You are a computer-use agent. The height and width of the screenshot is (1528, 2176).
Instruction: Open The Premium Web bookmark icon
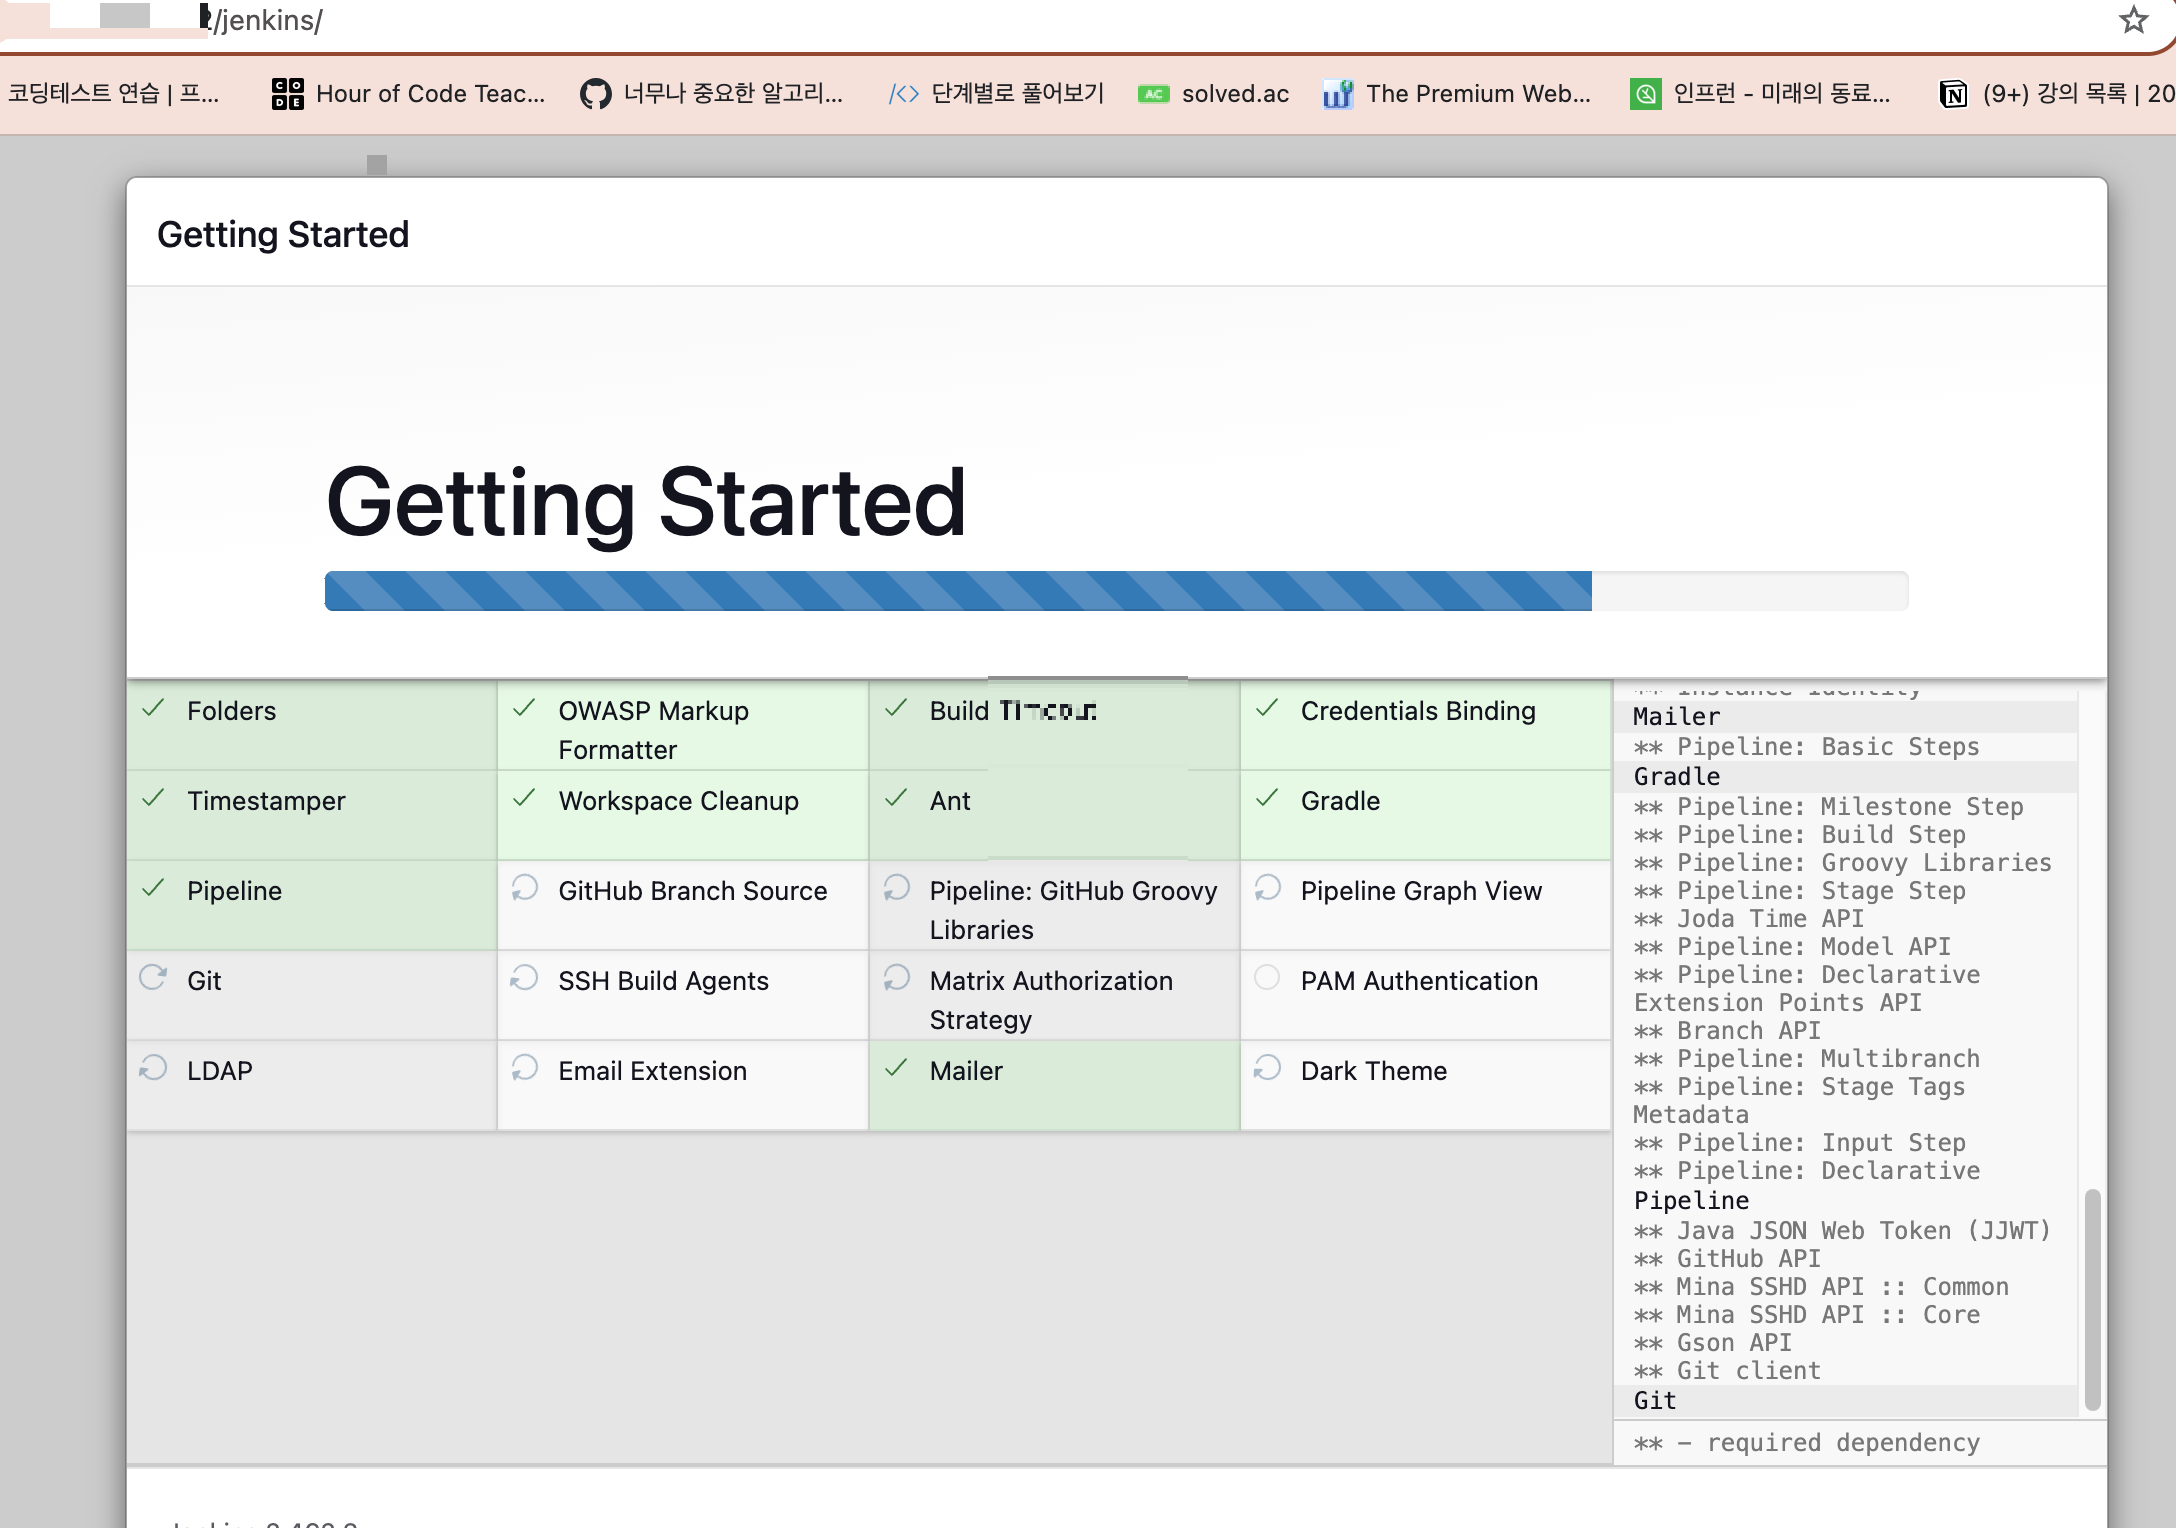tap(1337, 94)
